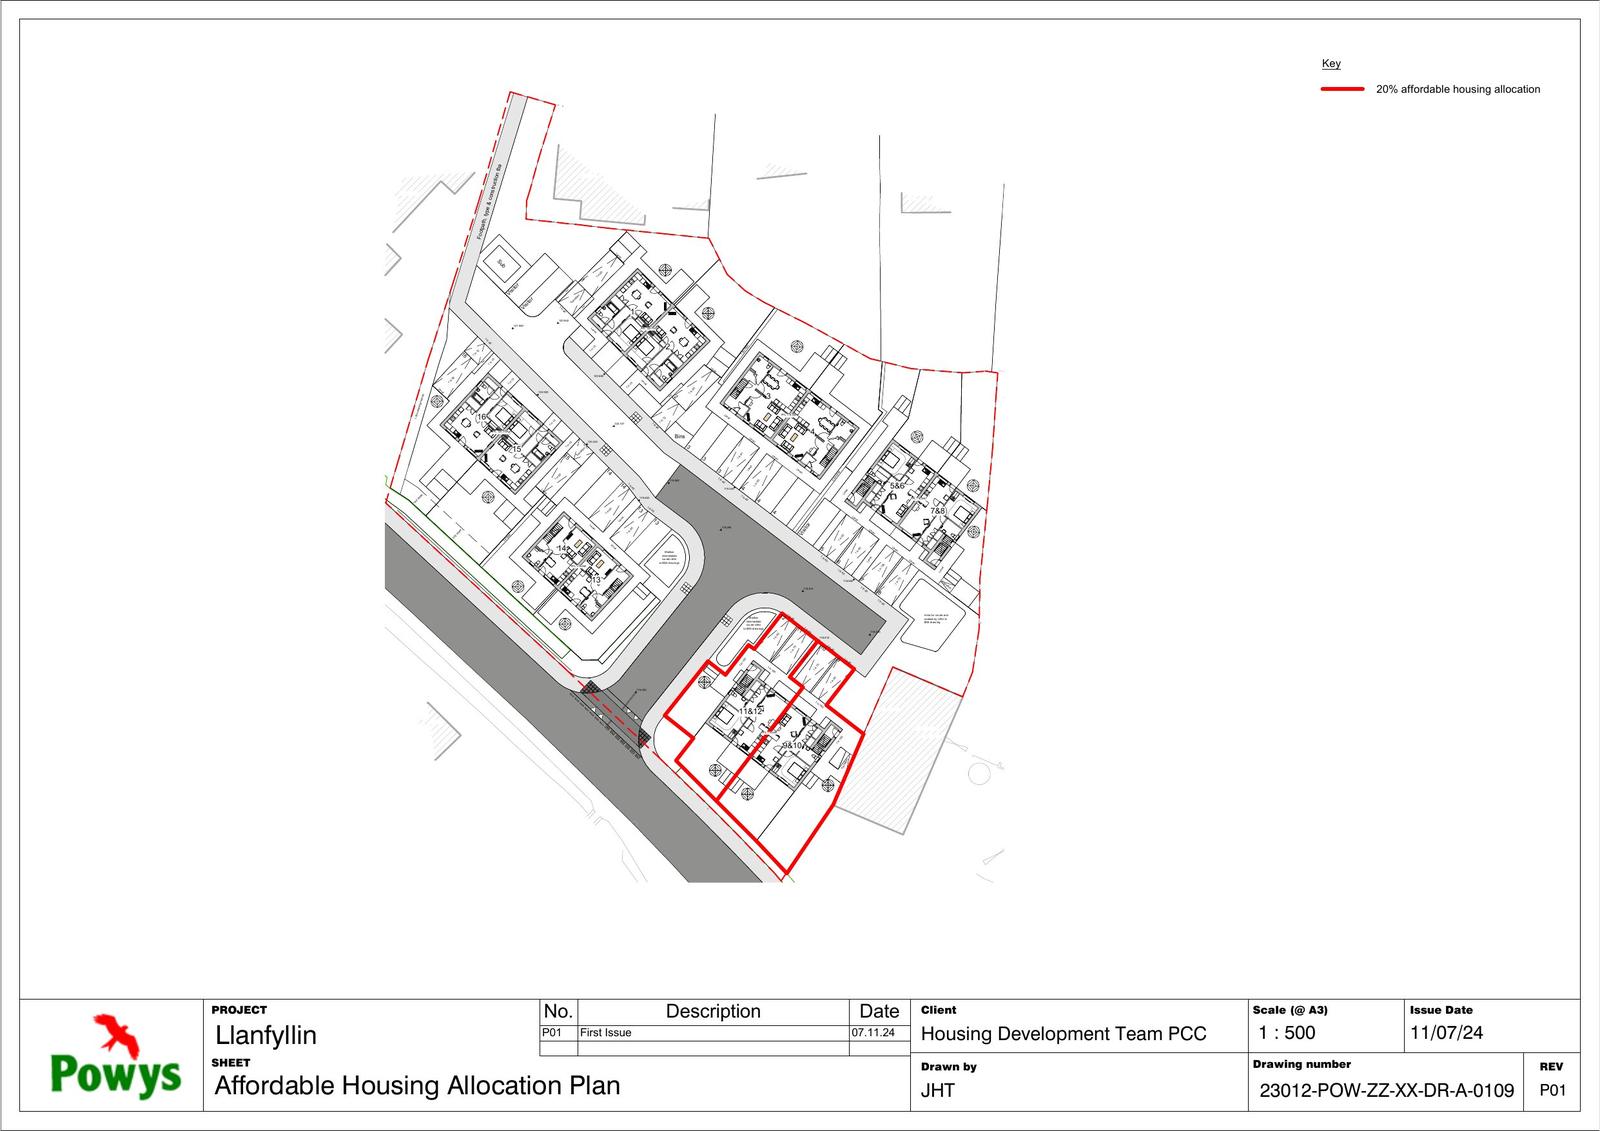Select the plot 5&6 label
Image resolution: width=1600 pixels, height=1131 pixels.
pyautogui.click(x=897, y=486)
